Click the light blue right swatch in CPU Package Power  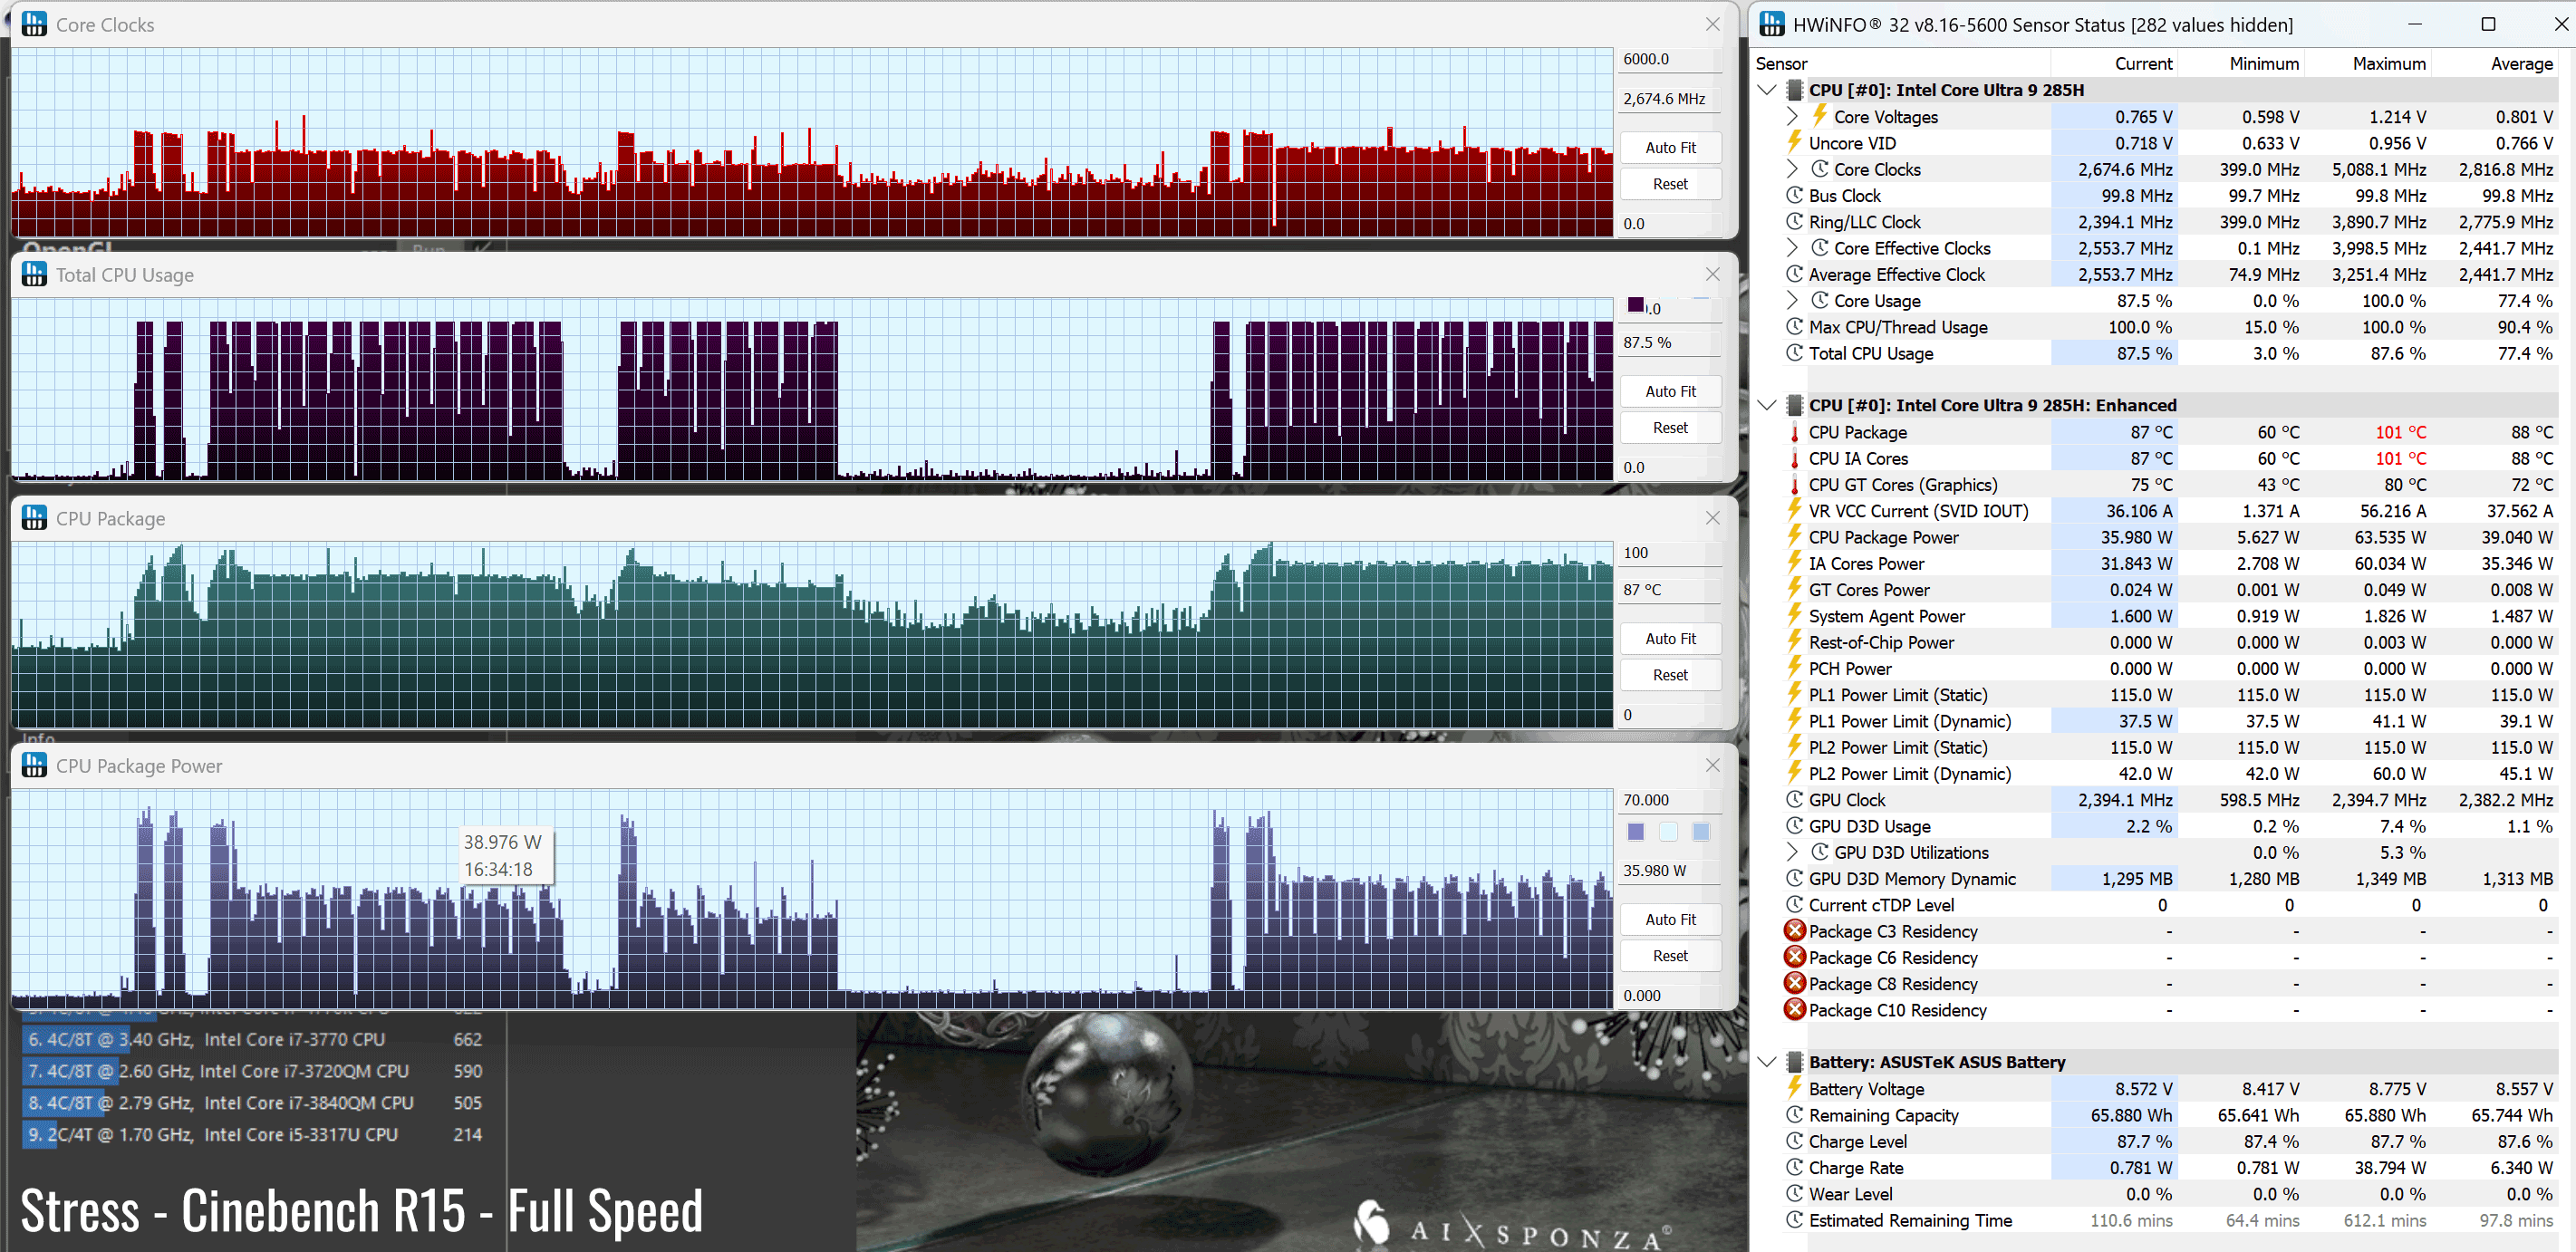[1701, 831]
